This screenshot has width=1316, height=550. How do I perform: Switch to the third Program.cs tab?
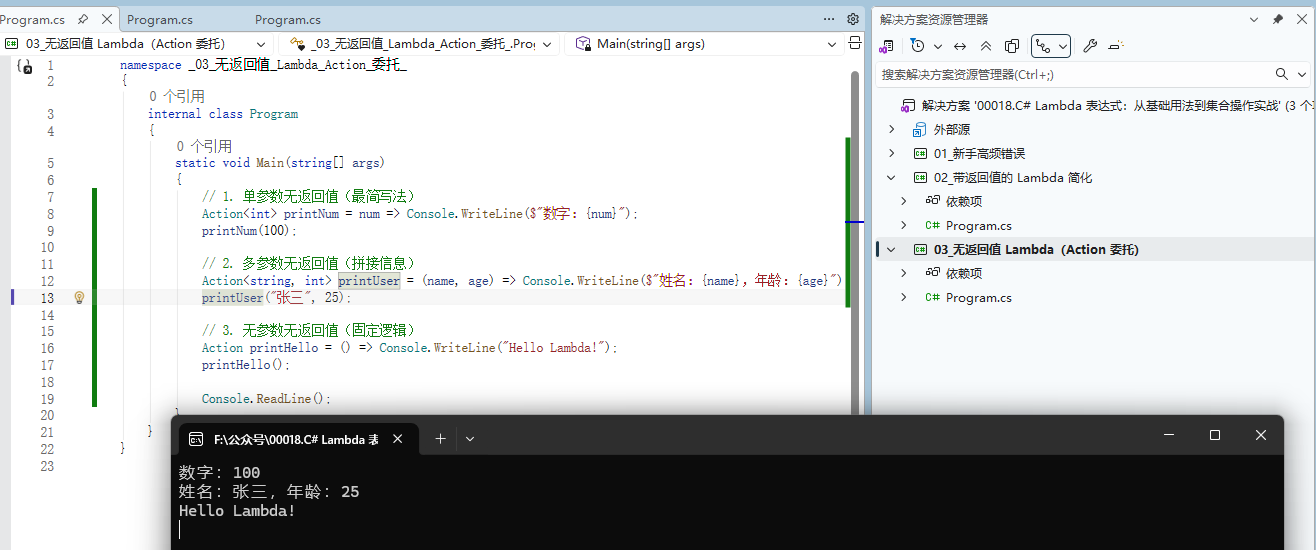[288, 19]
